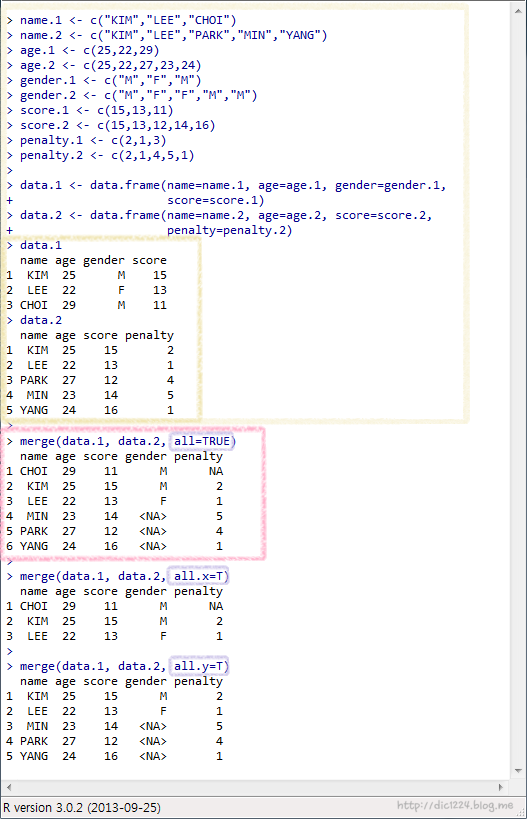Click the penalty.2 assignment line
The height and width of the screenshot is (819, 527).
[x=101, y=156]
